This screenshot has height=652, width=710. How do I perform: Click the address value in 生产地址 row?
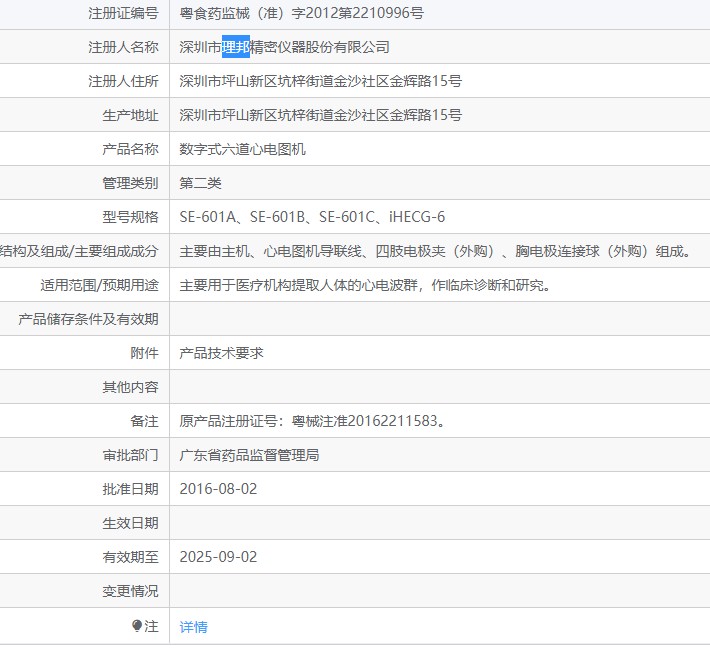pos(321,115)
